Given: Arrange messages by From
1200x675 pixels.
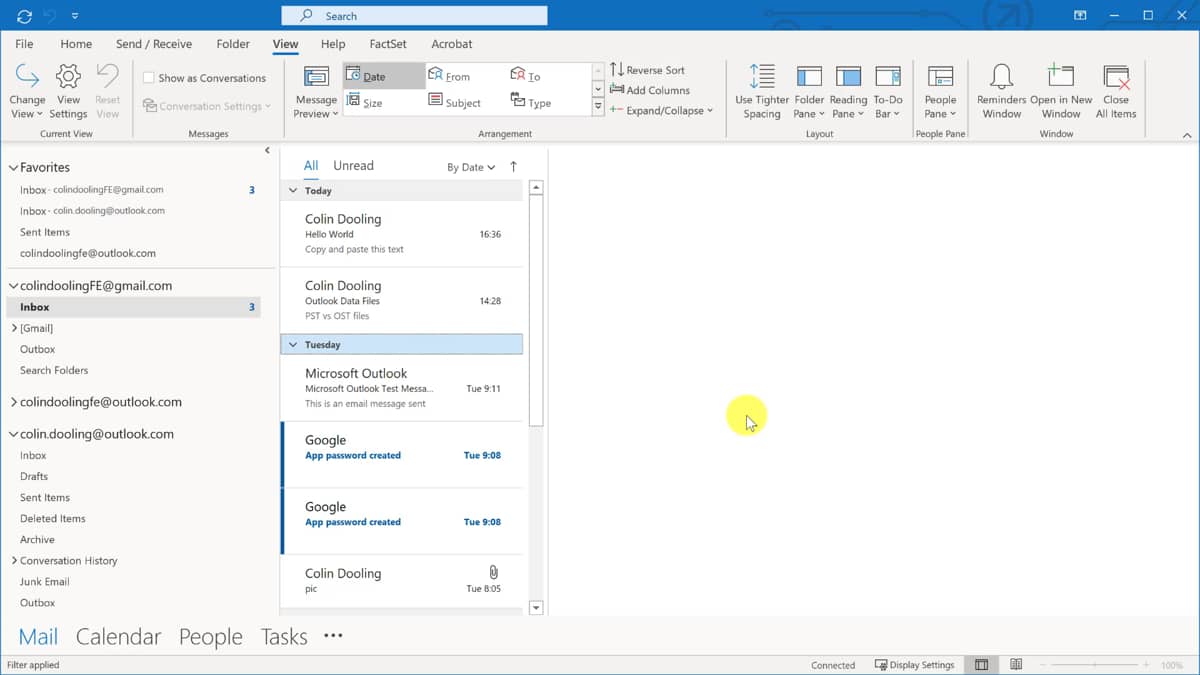Looking at the screenshot, I should (x=450, y=76).
